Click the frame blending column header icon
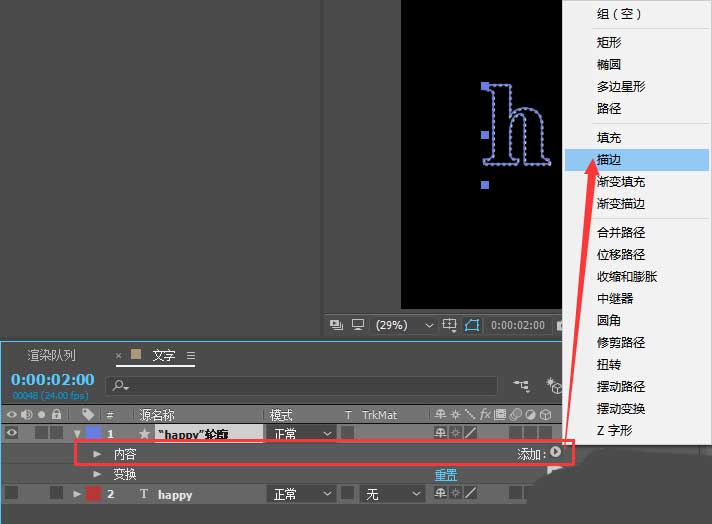Viewport: 712px width, 524px height. (x=500, y=414)
